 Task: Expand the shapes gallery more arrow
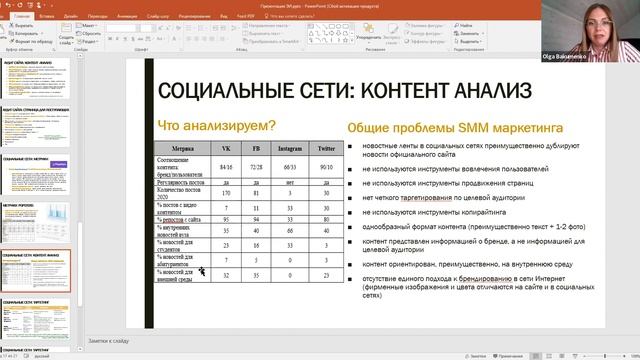point(352,41)
